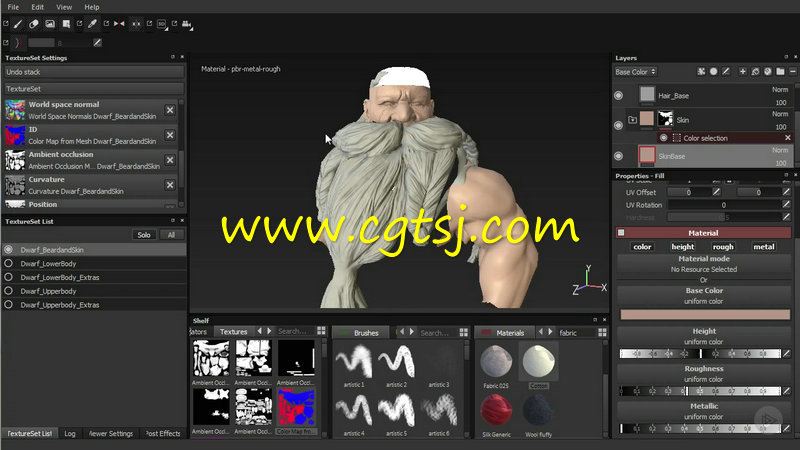This screenshot has height=450, width=800.
Task: Open the 3D/2D view mode icon
Action: pos(162,24)
